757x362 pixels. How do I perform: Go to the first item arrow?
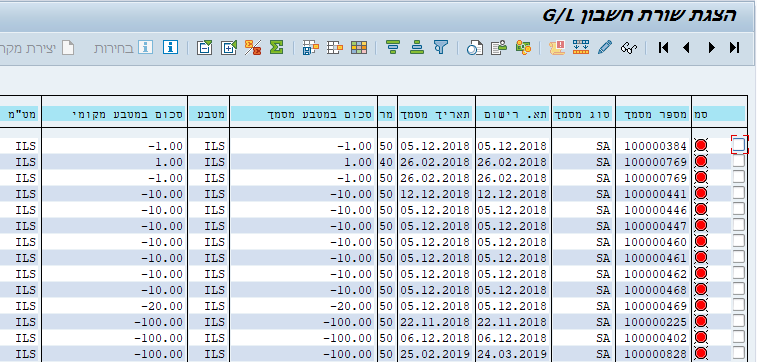coord(664,47)
